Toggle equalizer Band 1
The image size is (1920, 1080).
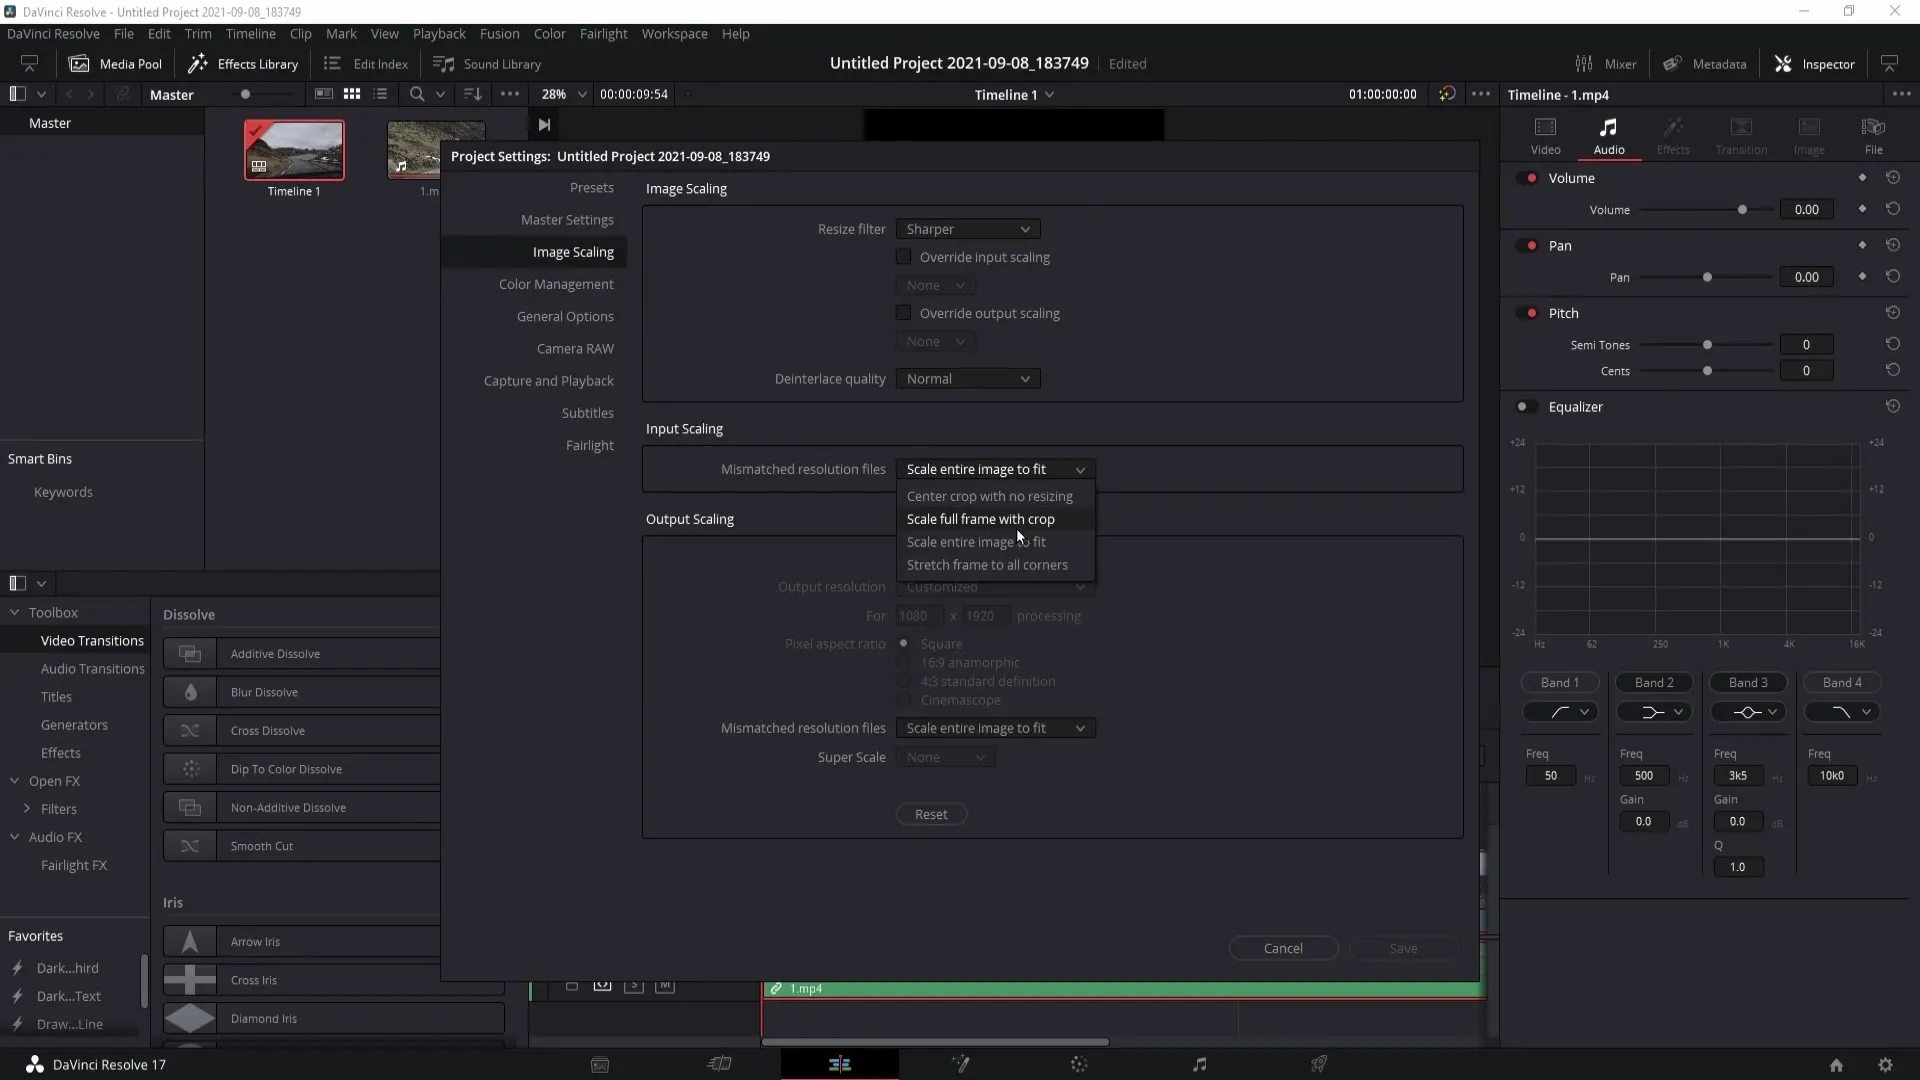[x=1559, y=682]
